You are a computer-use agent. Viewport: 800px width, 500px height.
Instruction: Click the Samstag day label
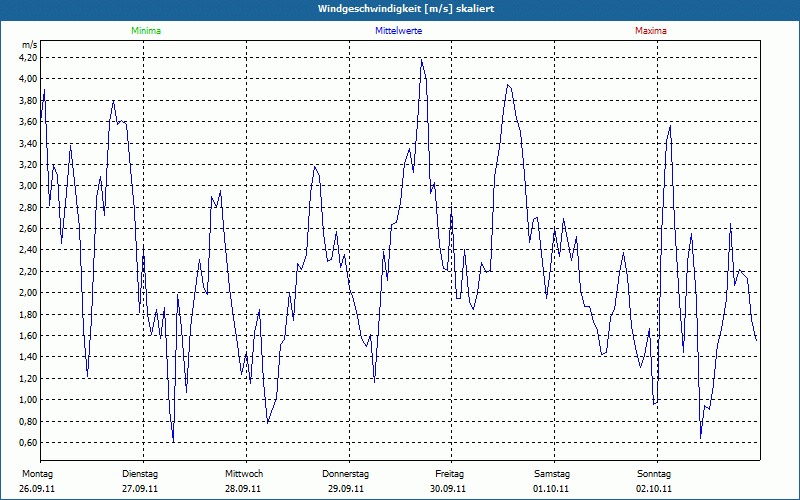coord(552,474)
